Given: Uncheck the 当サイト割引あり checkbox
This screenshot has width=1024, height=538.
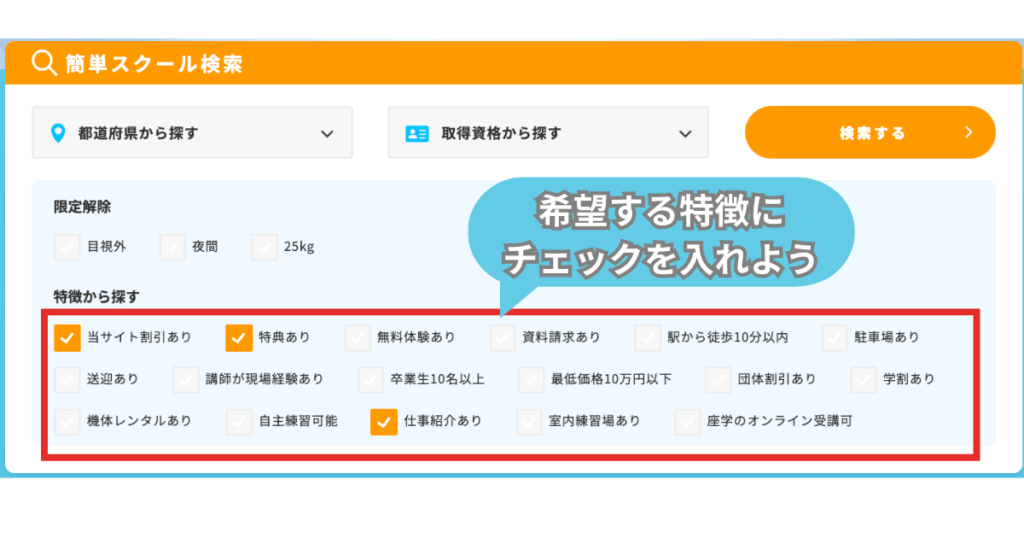Looking at the screenshot, I should pos(67,338).
